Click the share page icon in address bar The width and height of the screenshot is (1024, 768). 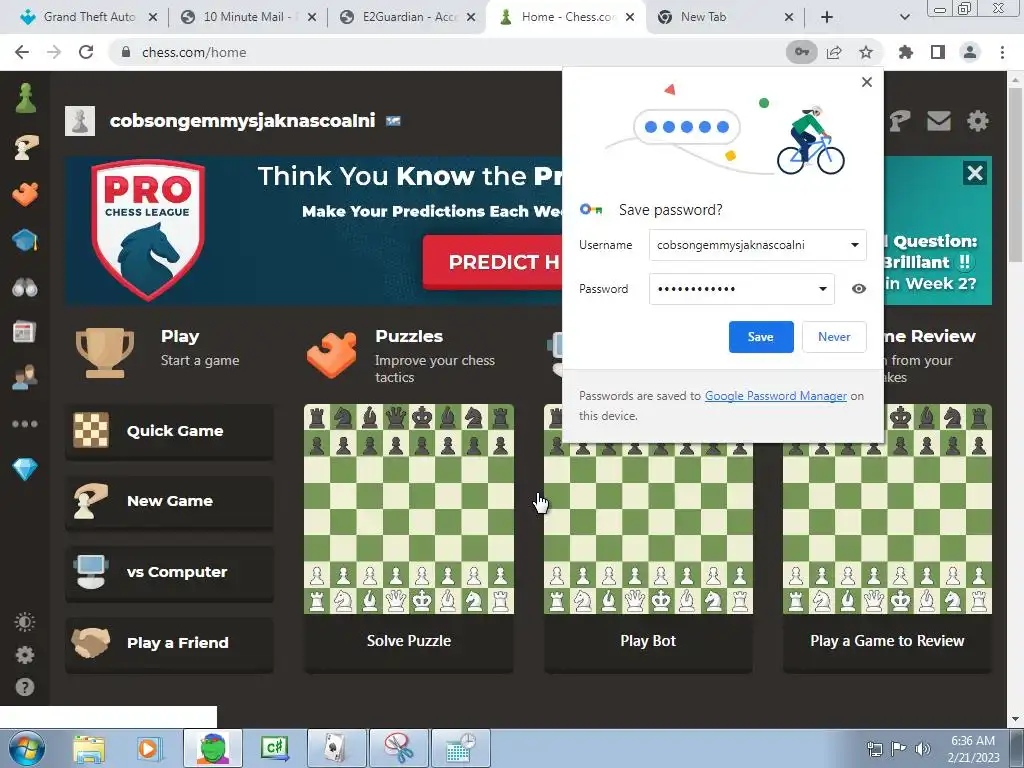click(834, 52)
